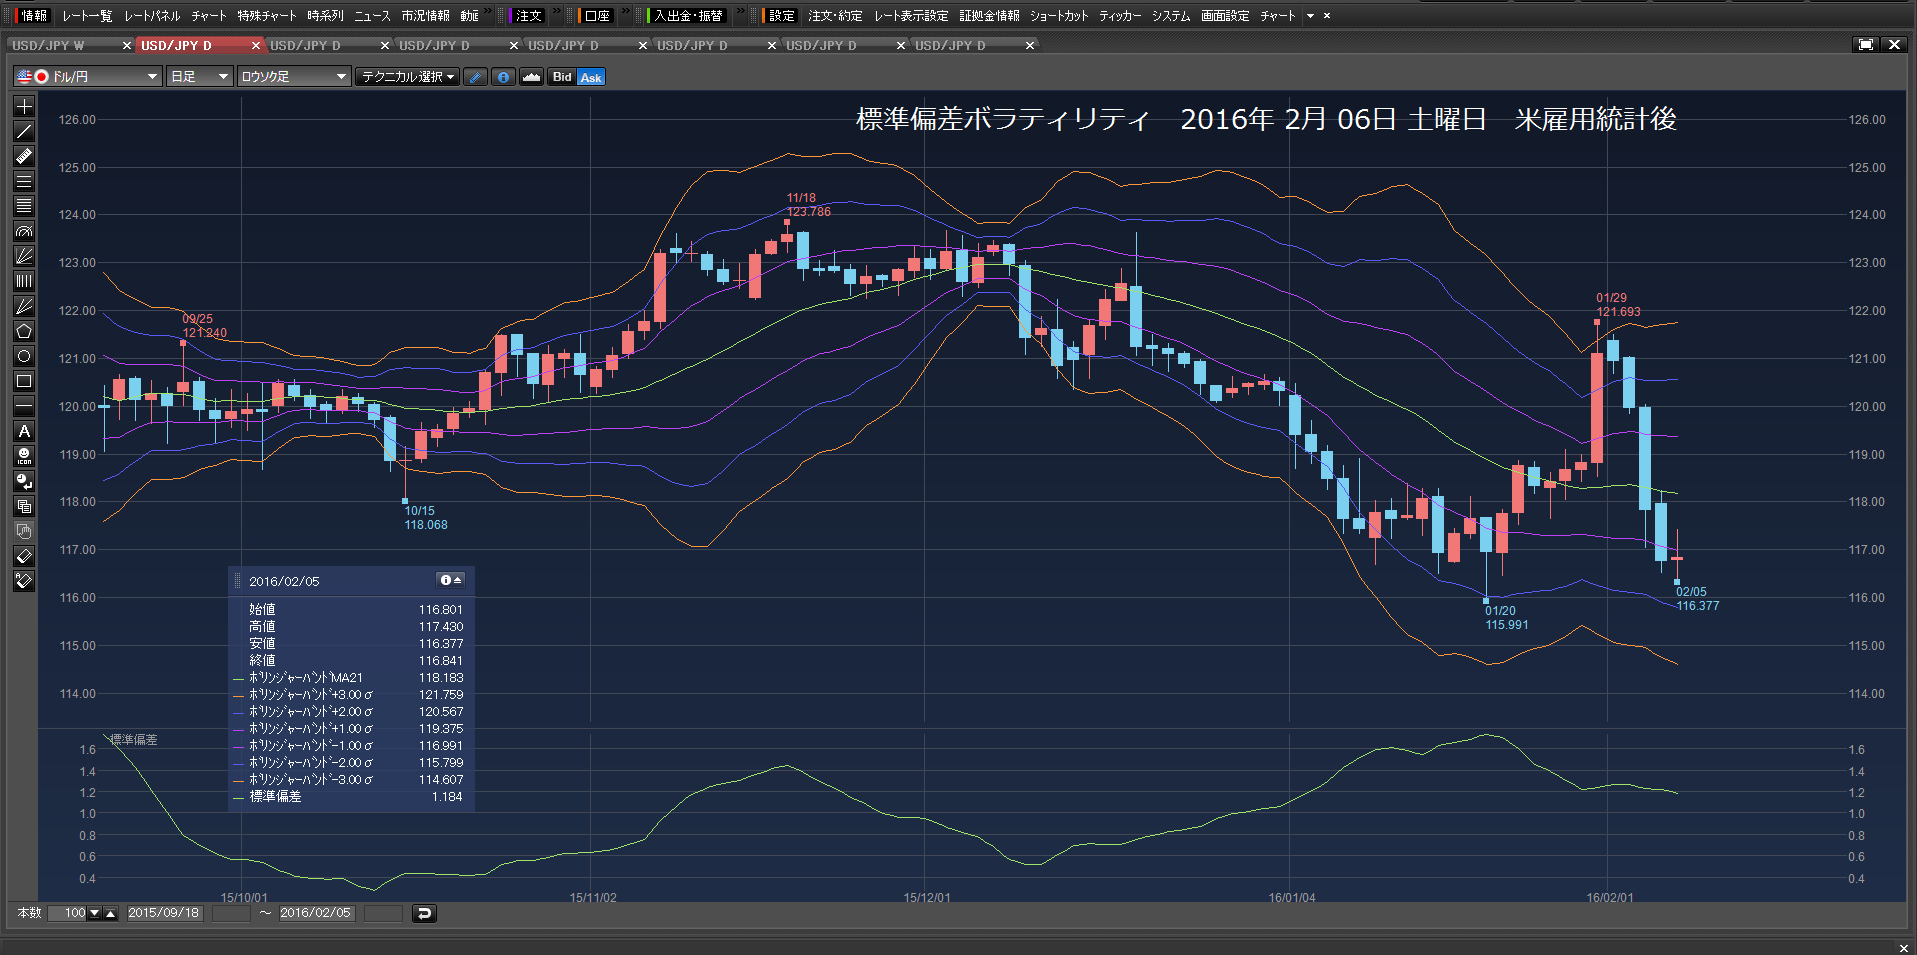Select the crosshair cursor tool

tap(24, 106)
